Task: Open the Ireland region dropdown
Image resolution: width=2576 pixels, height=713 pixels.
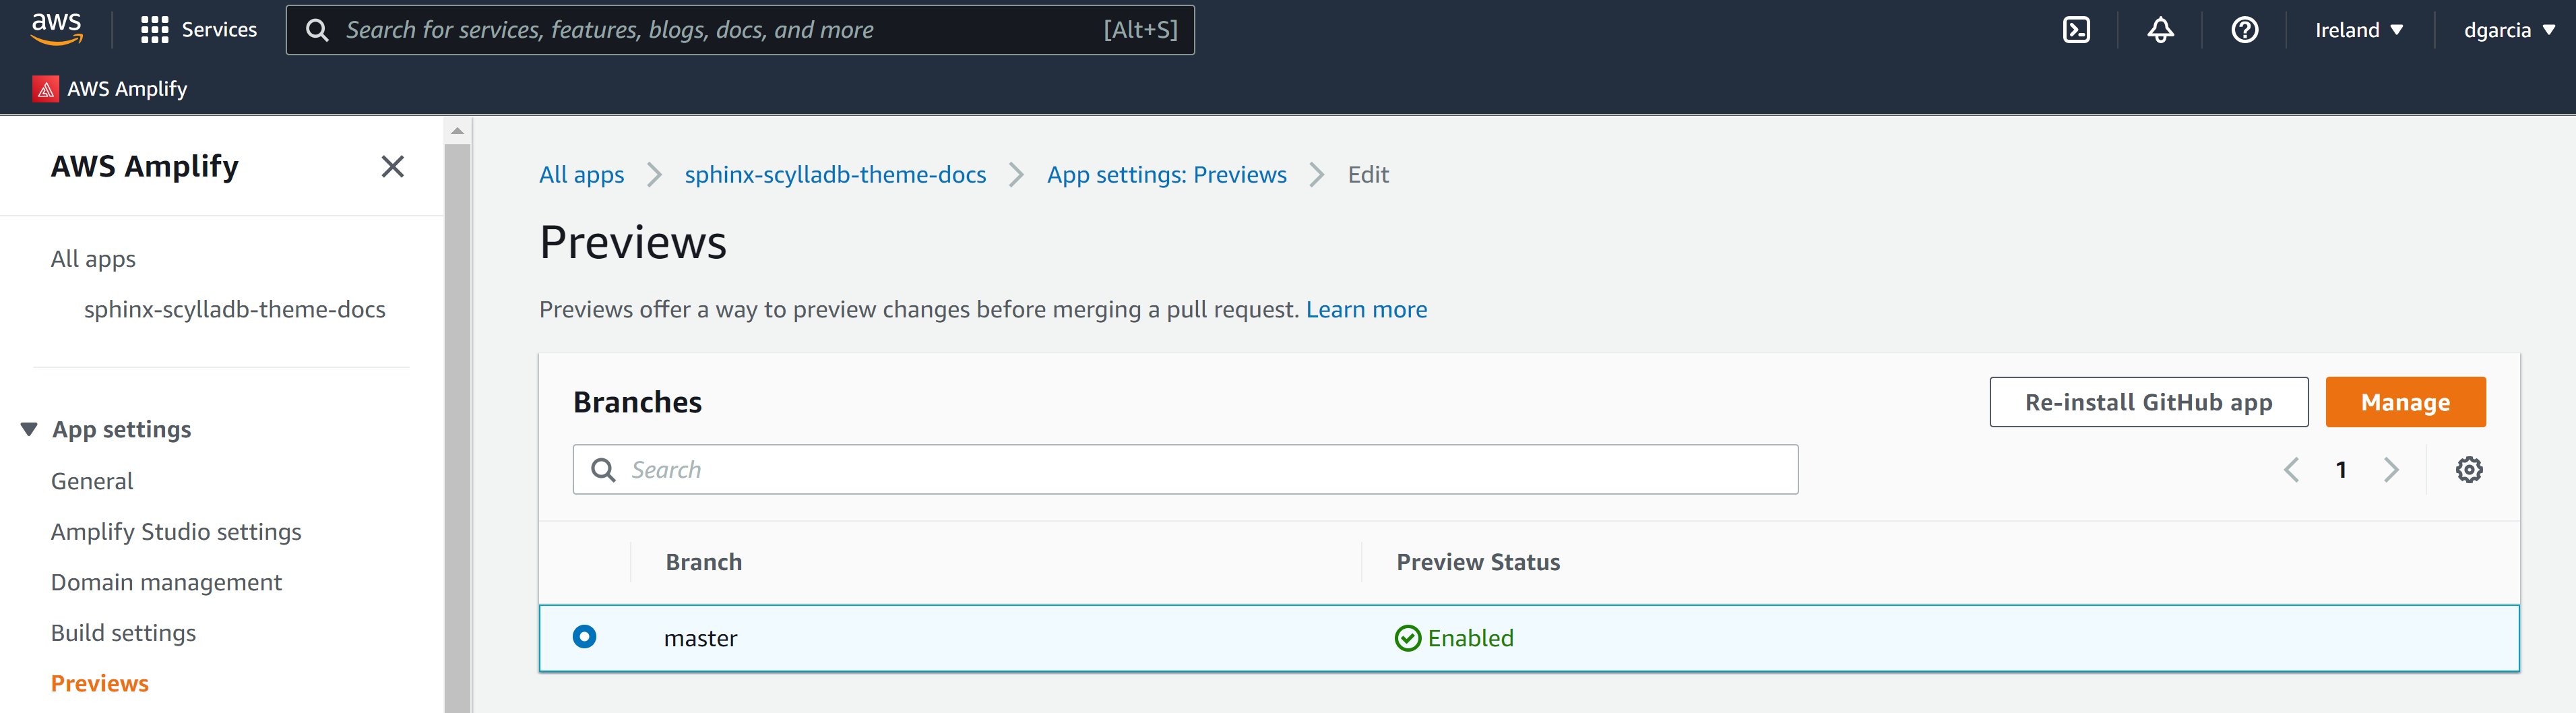Action: [2358, 30]
